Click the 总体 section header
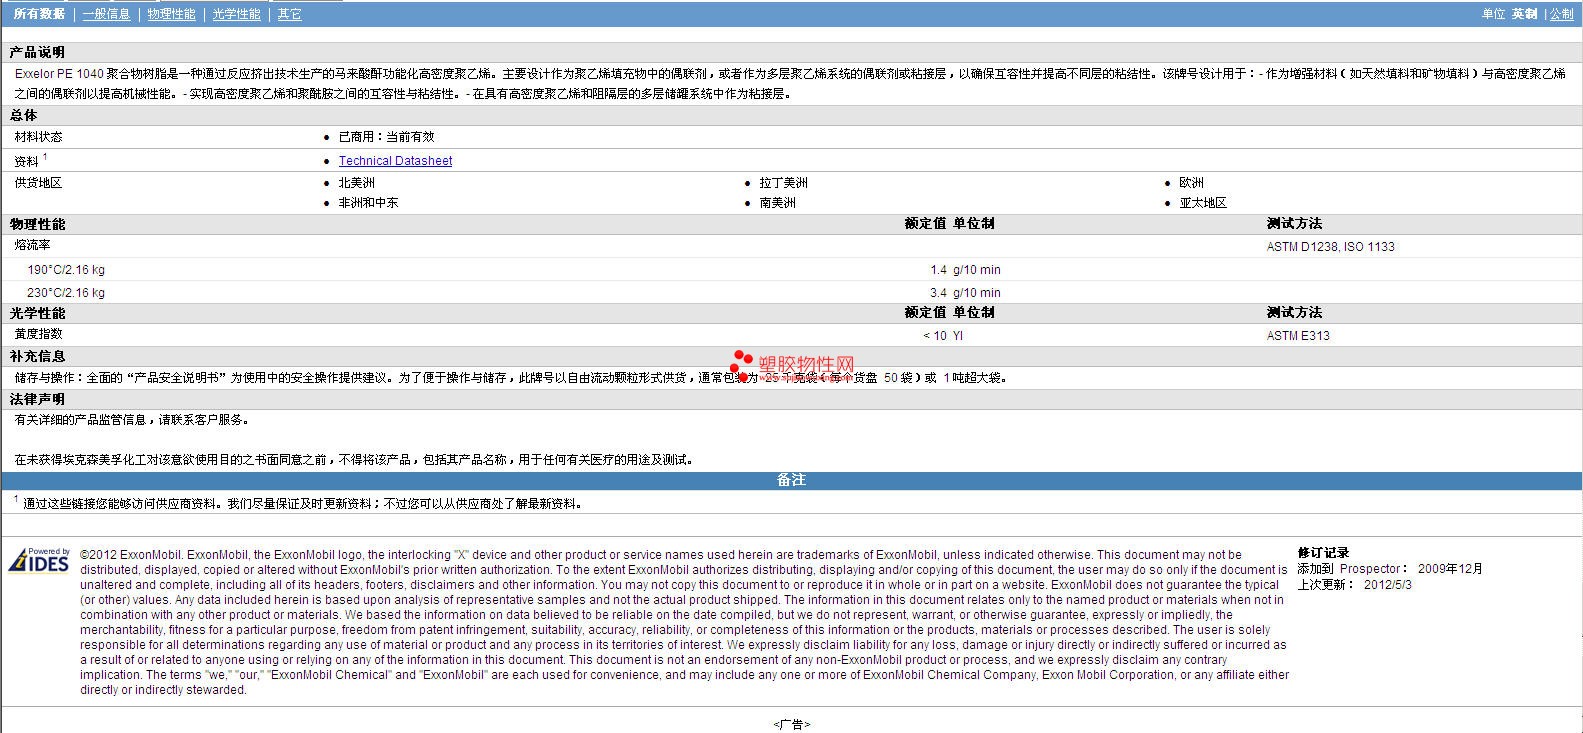Screen dimensions: 1583x733 23,115
